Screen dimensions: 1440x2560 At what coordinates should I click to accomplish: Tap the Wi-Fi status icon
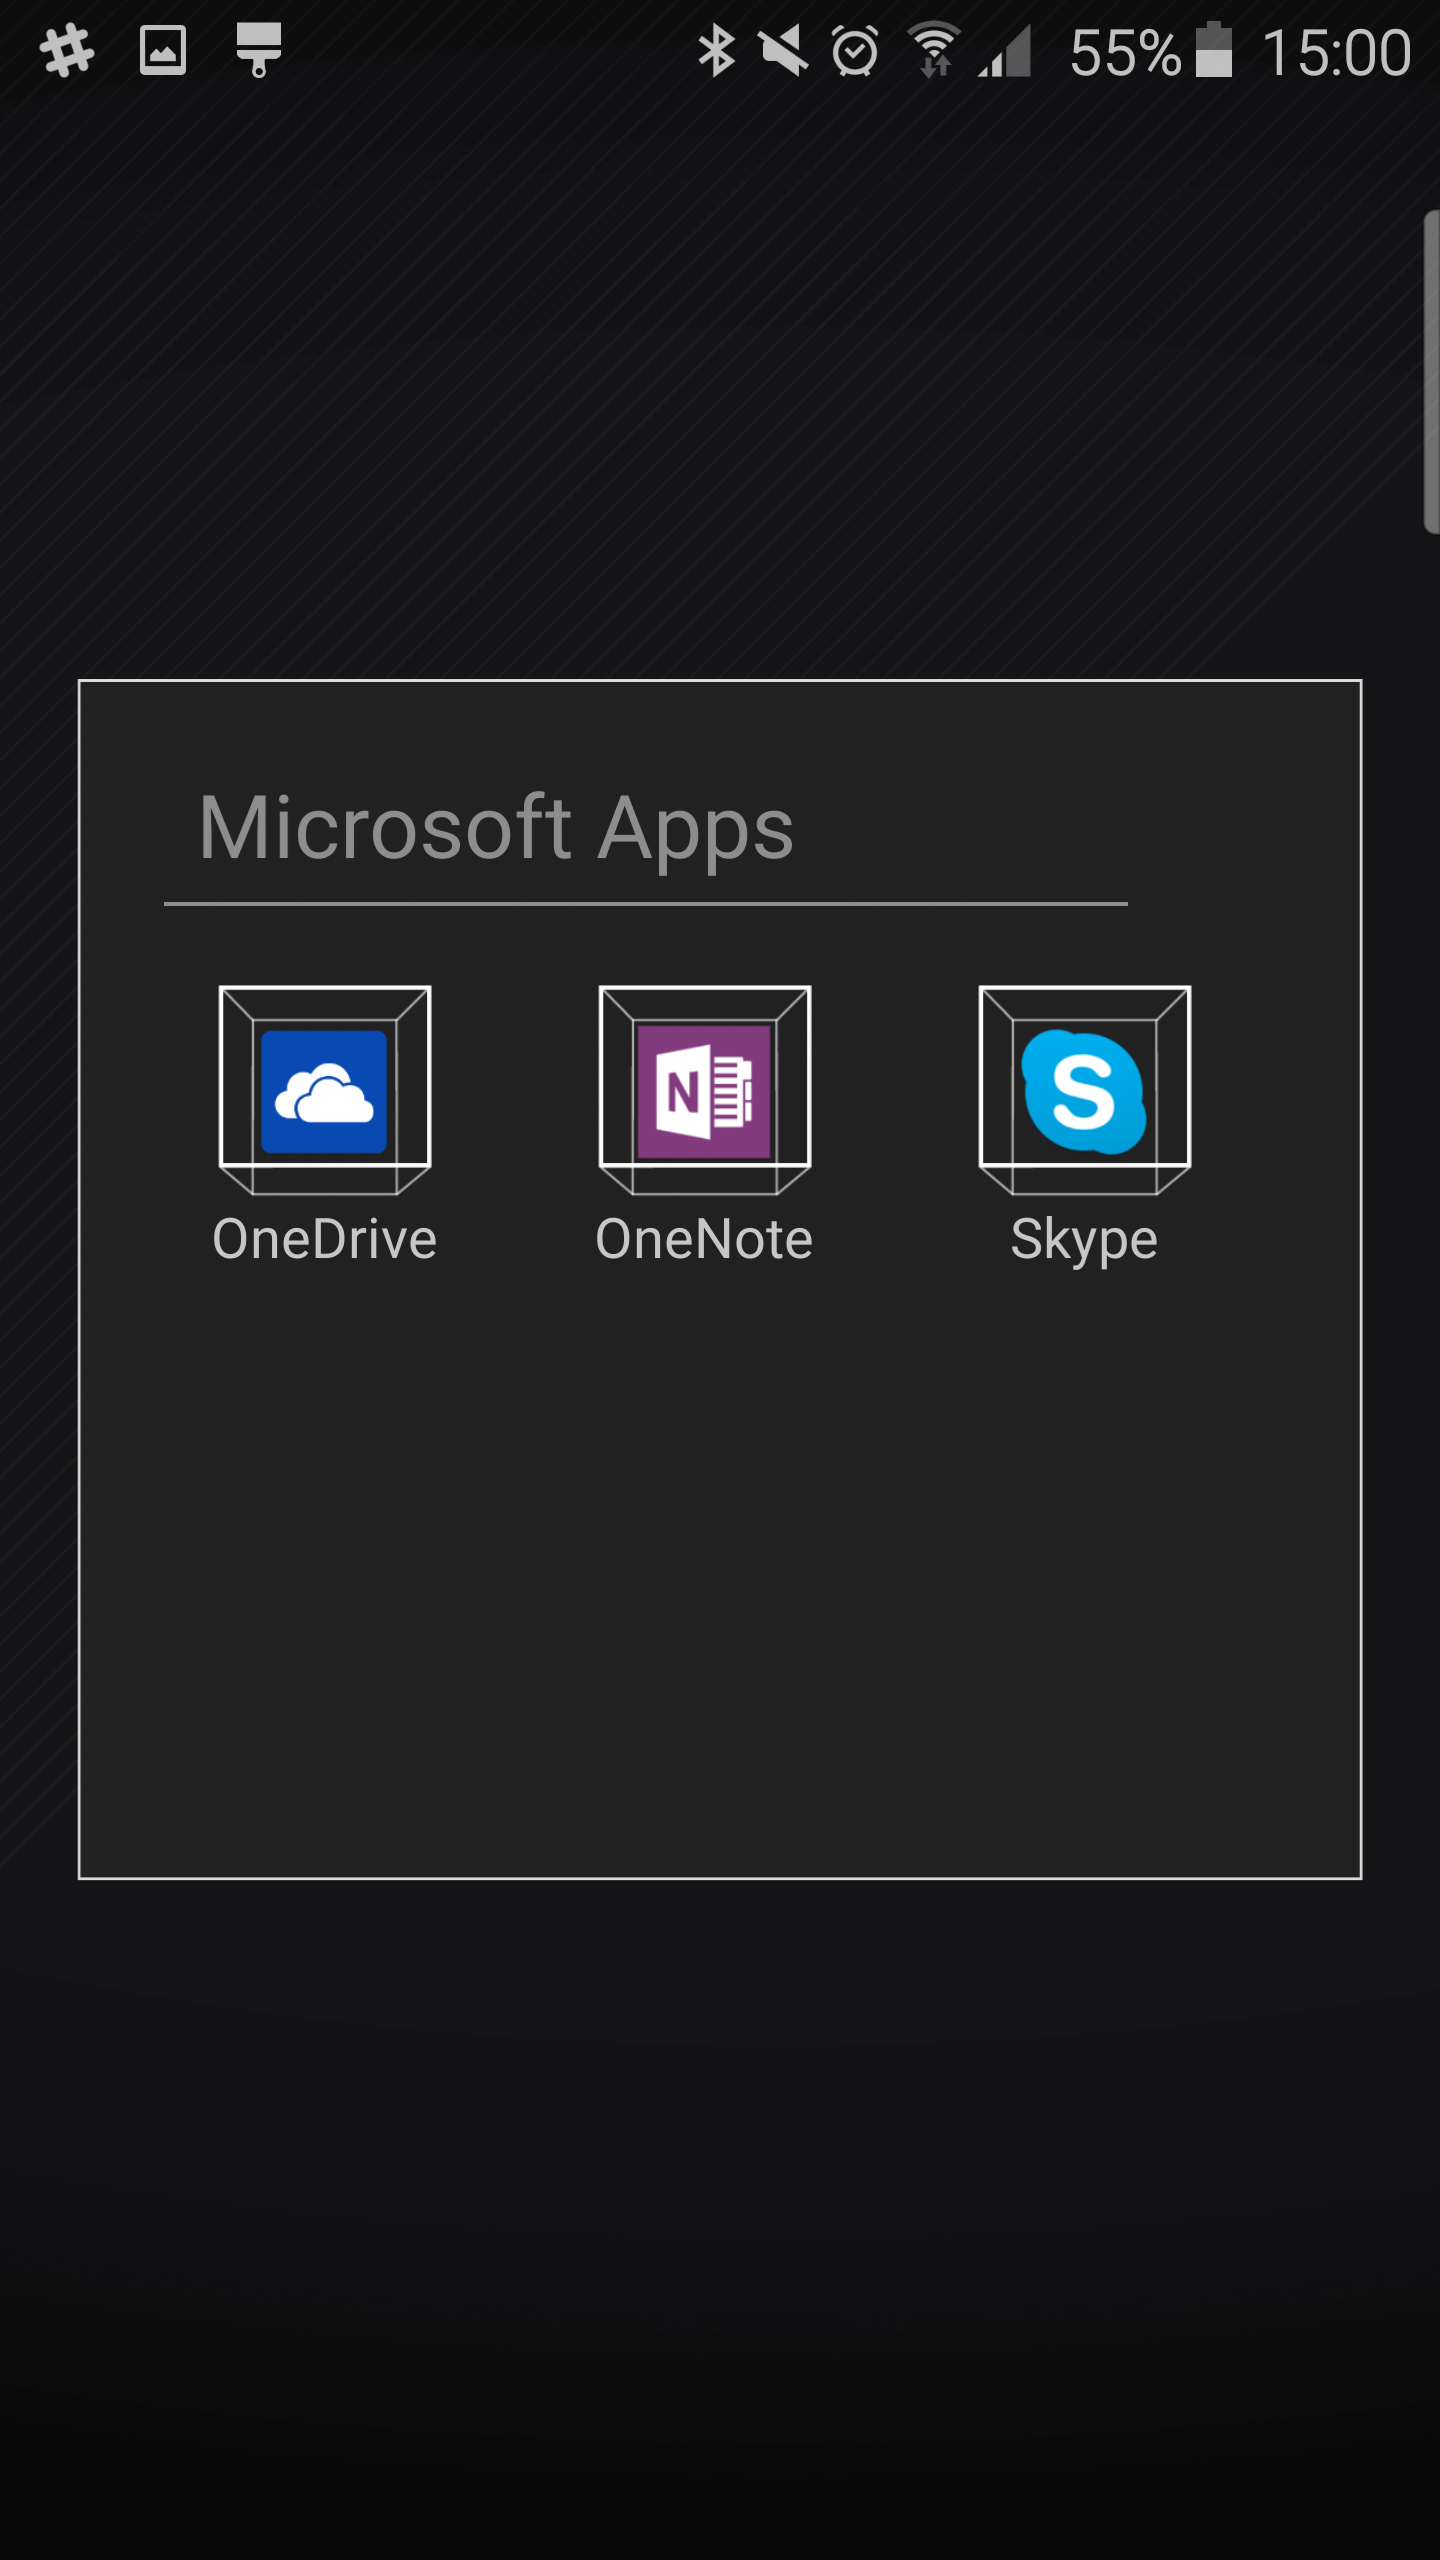click(934, 50)
